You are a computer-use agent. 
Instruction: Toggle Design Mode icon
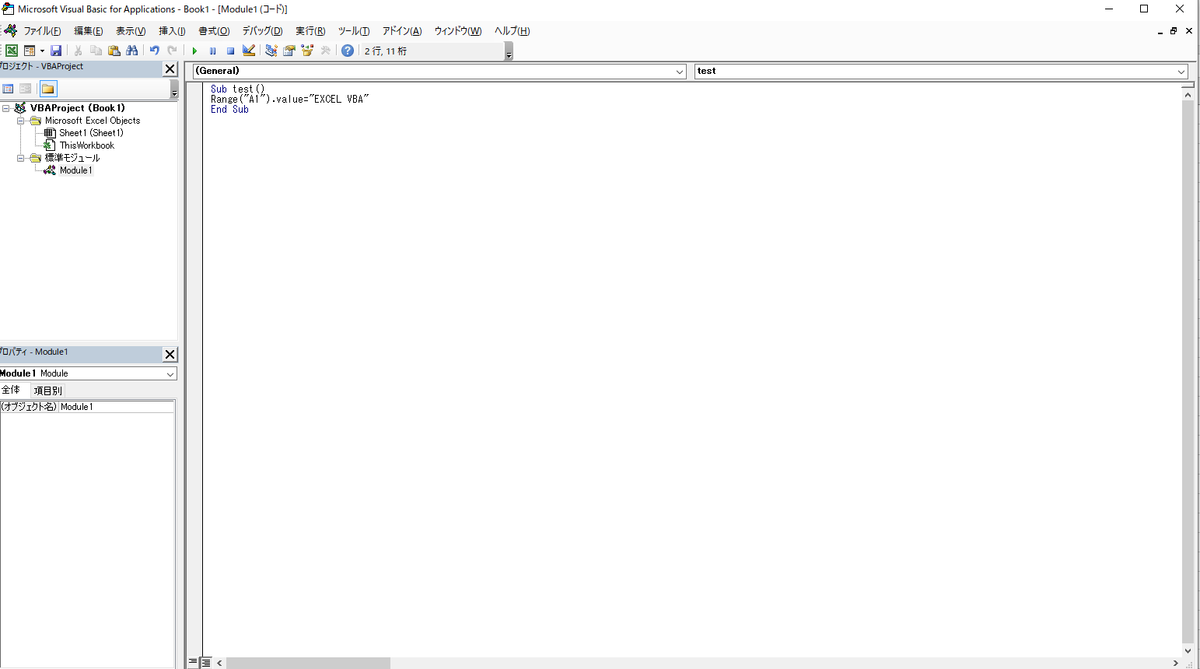point(249,51)
